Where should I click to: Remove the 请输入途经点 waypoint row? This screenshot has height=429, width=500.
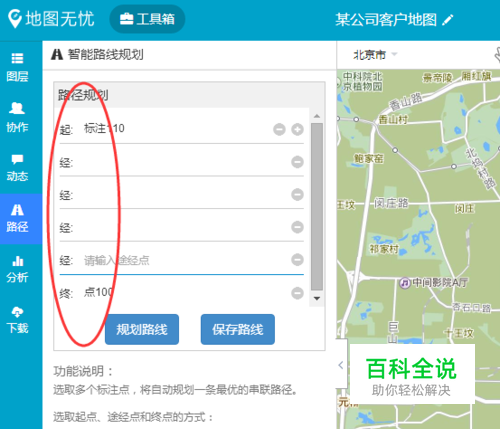(297, 259)
